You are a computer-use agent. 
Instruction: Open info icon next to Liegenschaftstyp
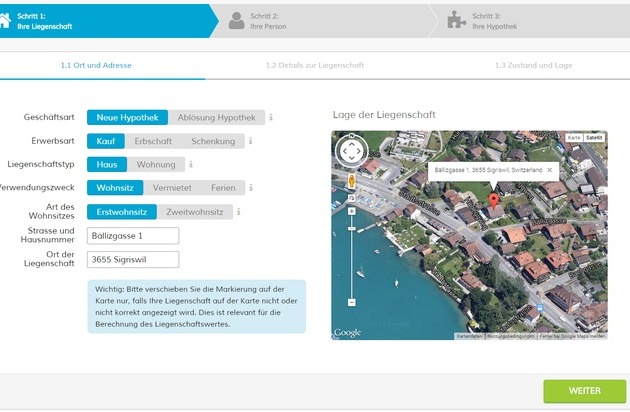coord(191,165)
